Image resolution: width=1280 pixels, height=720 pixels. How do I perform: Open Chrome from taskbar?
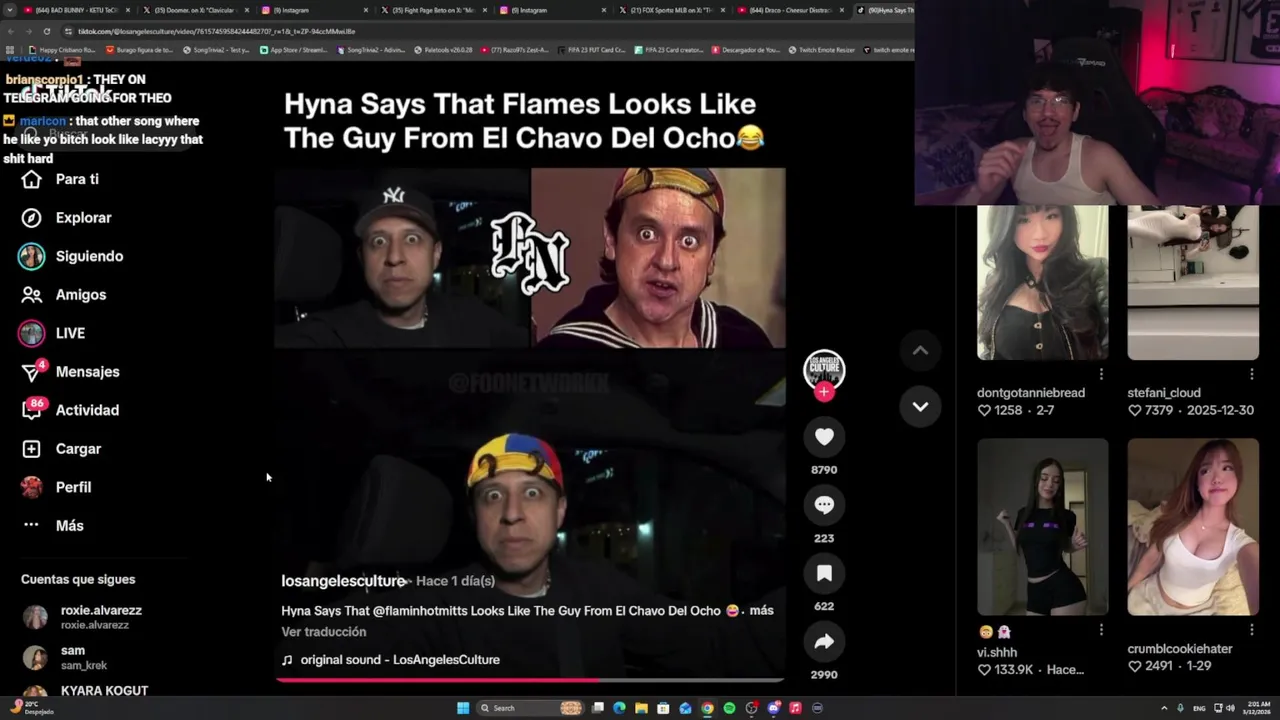[707, 708]
